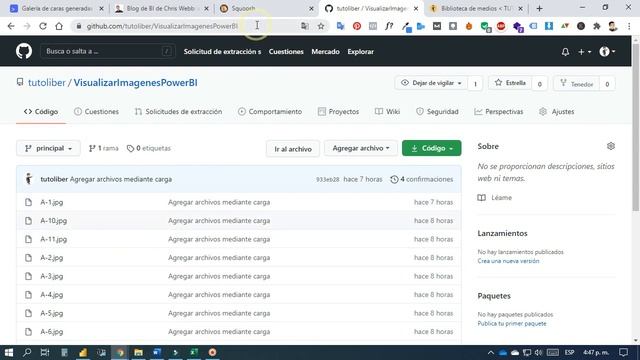Screen dimensions: 640x360
Task: Open the VisualizarImagenesPowerBI repository link
Action: point(136,83)
